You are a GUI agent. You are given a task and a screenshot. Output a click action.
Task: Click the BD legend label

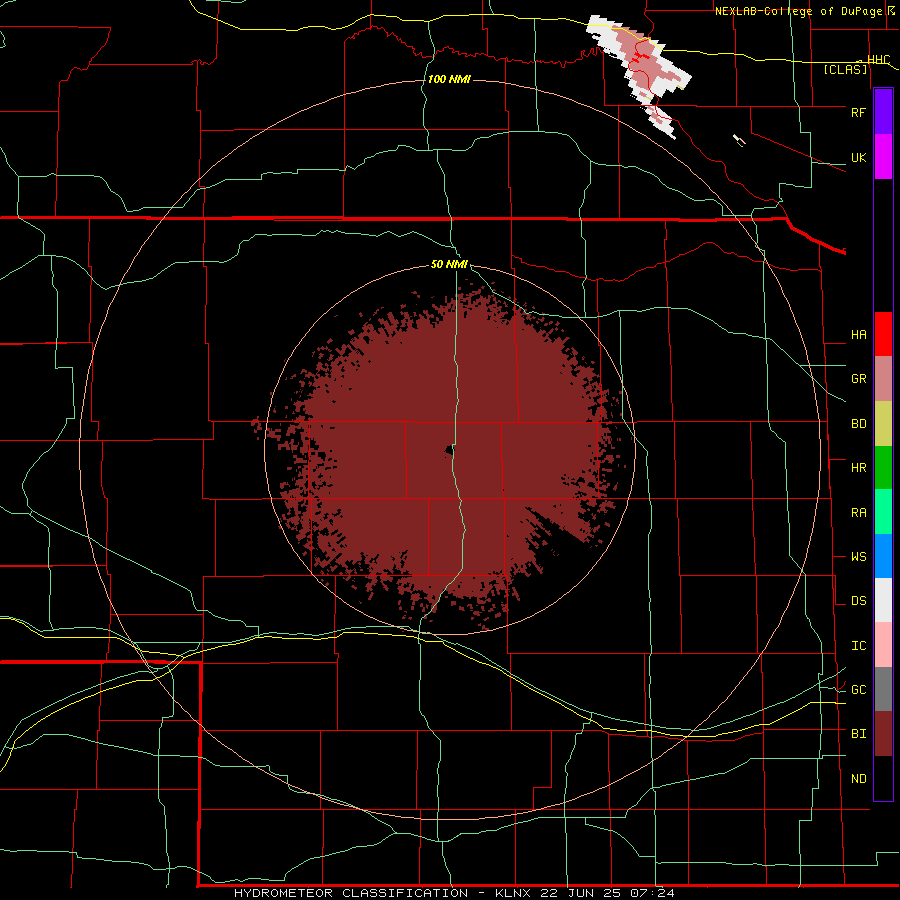coord(858,424)
